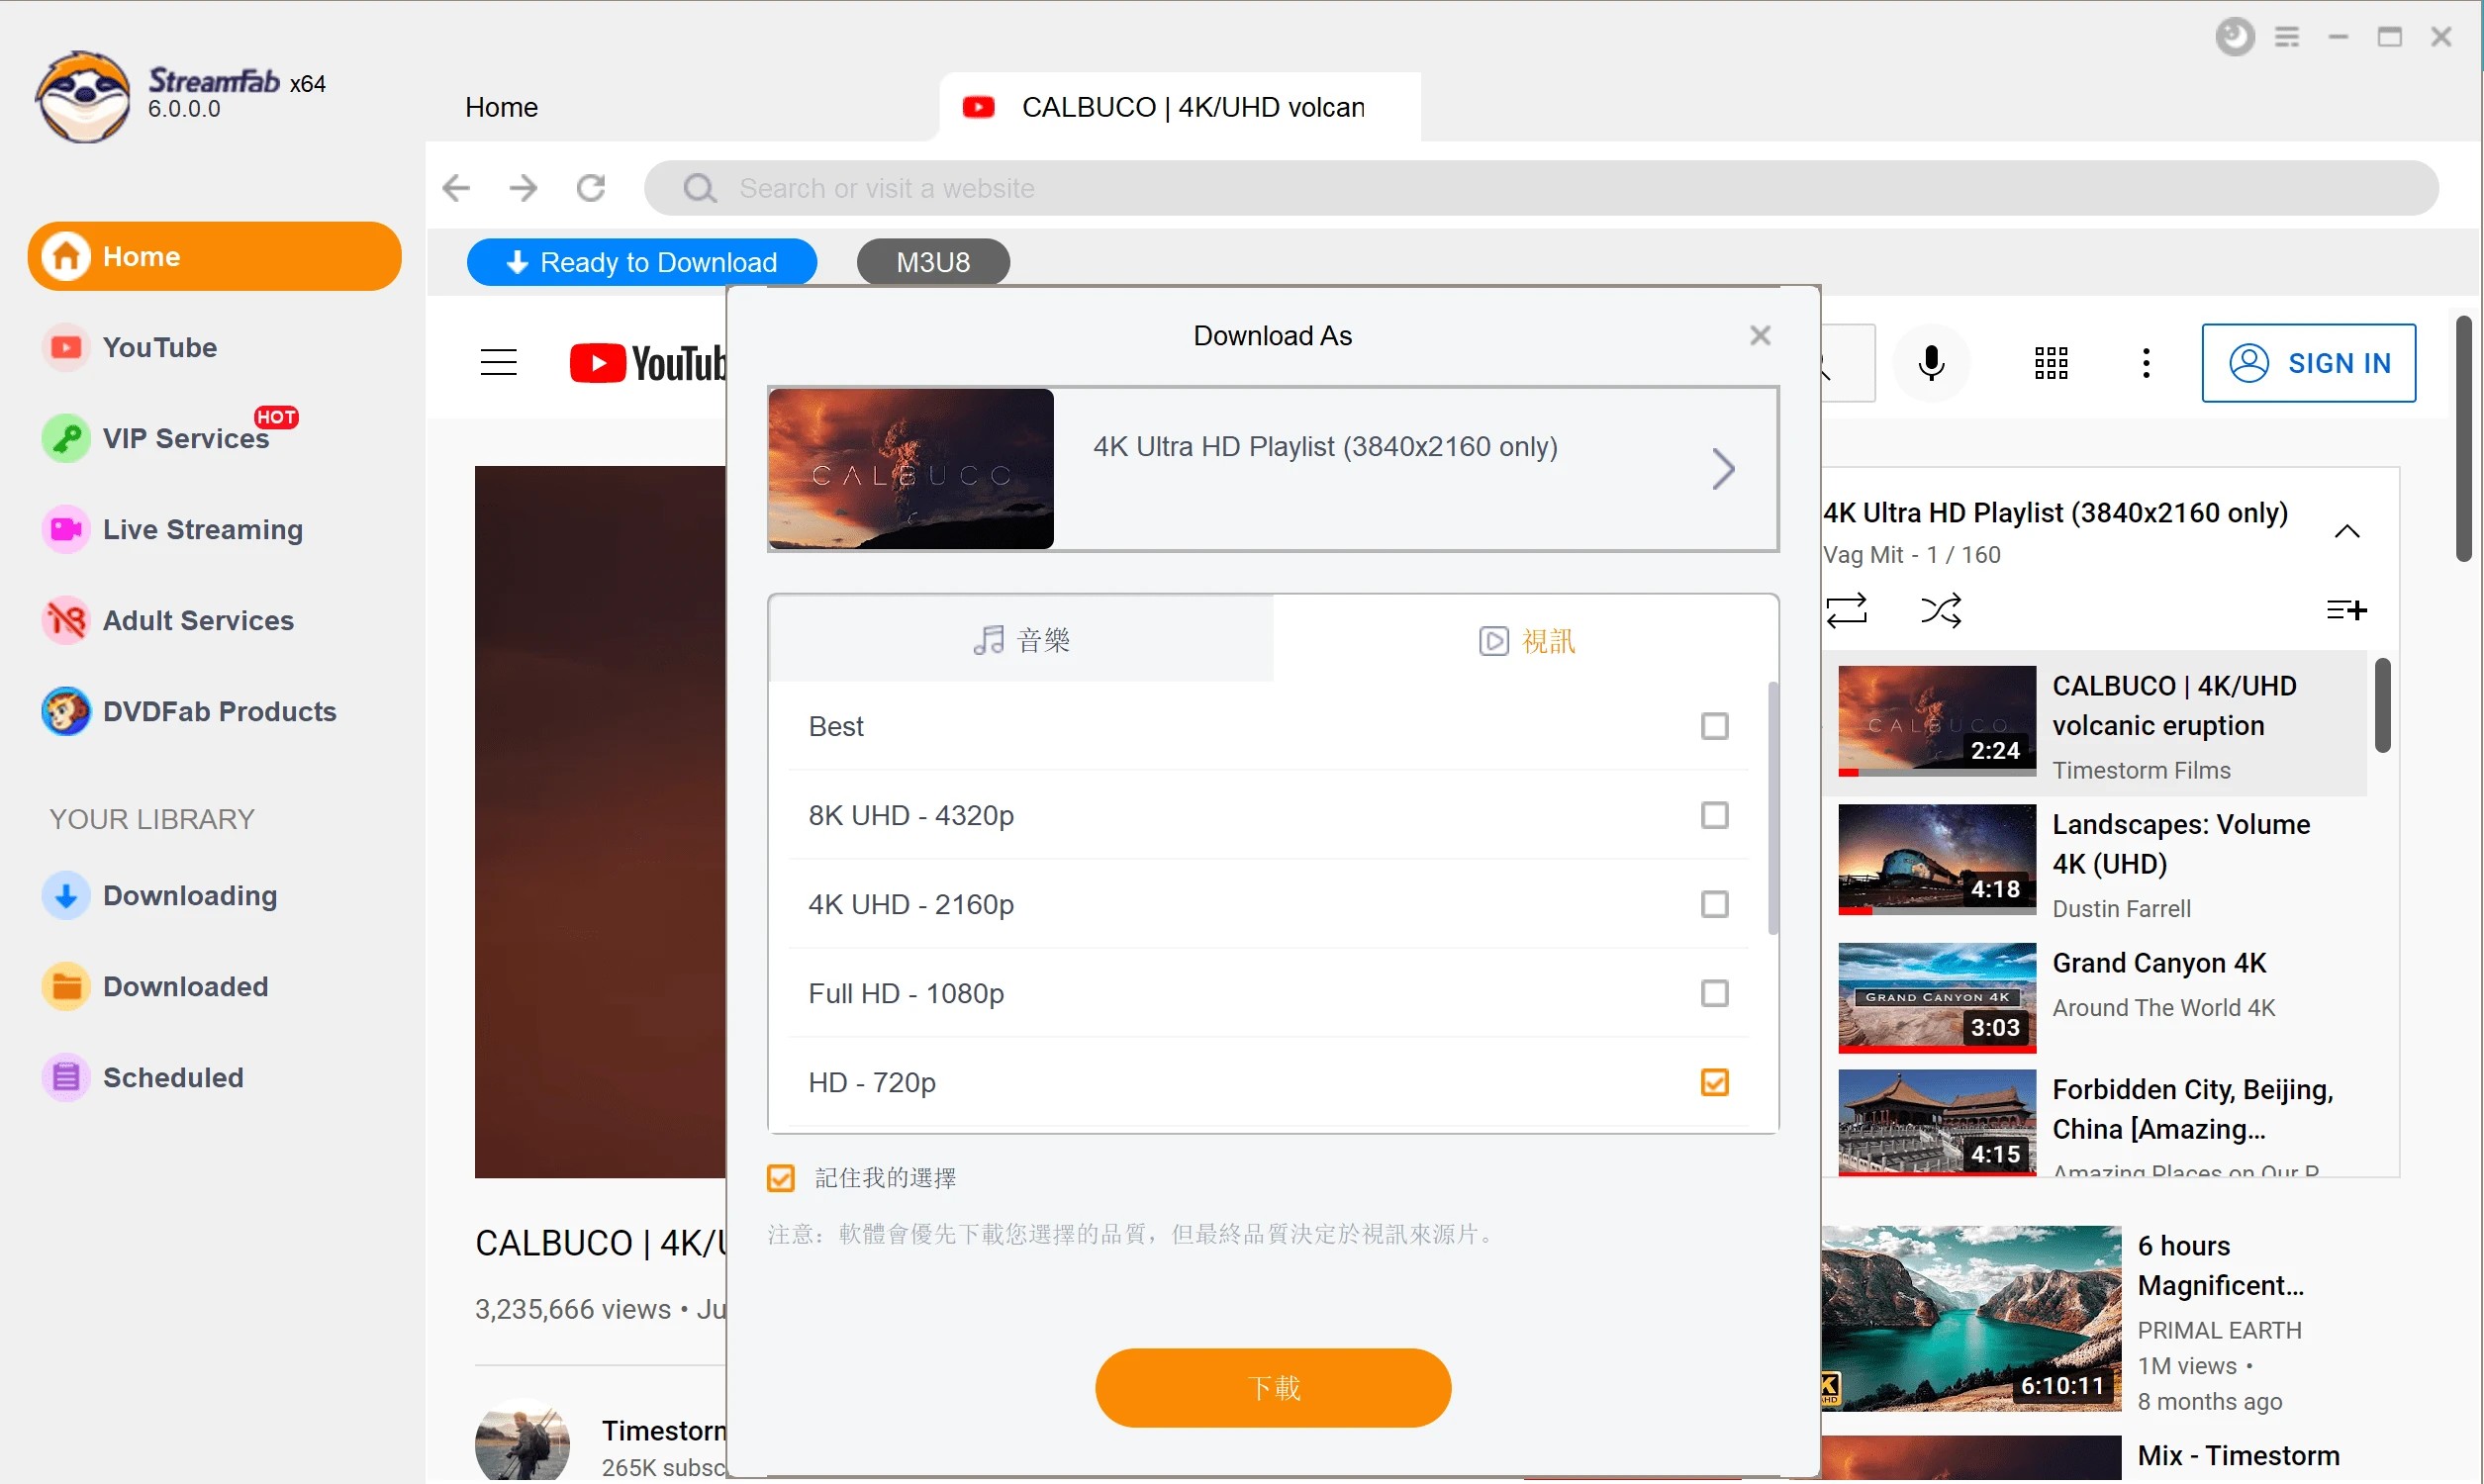
Task: Click the browser refresh button
Action: click(x=592, y=187)
